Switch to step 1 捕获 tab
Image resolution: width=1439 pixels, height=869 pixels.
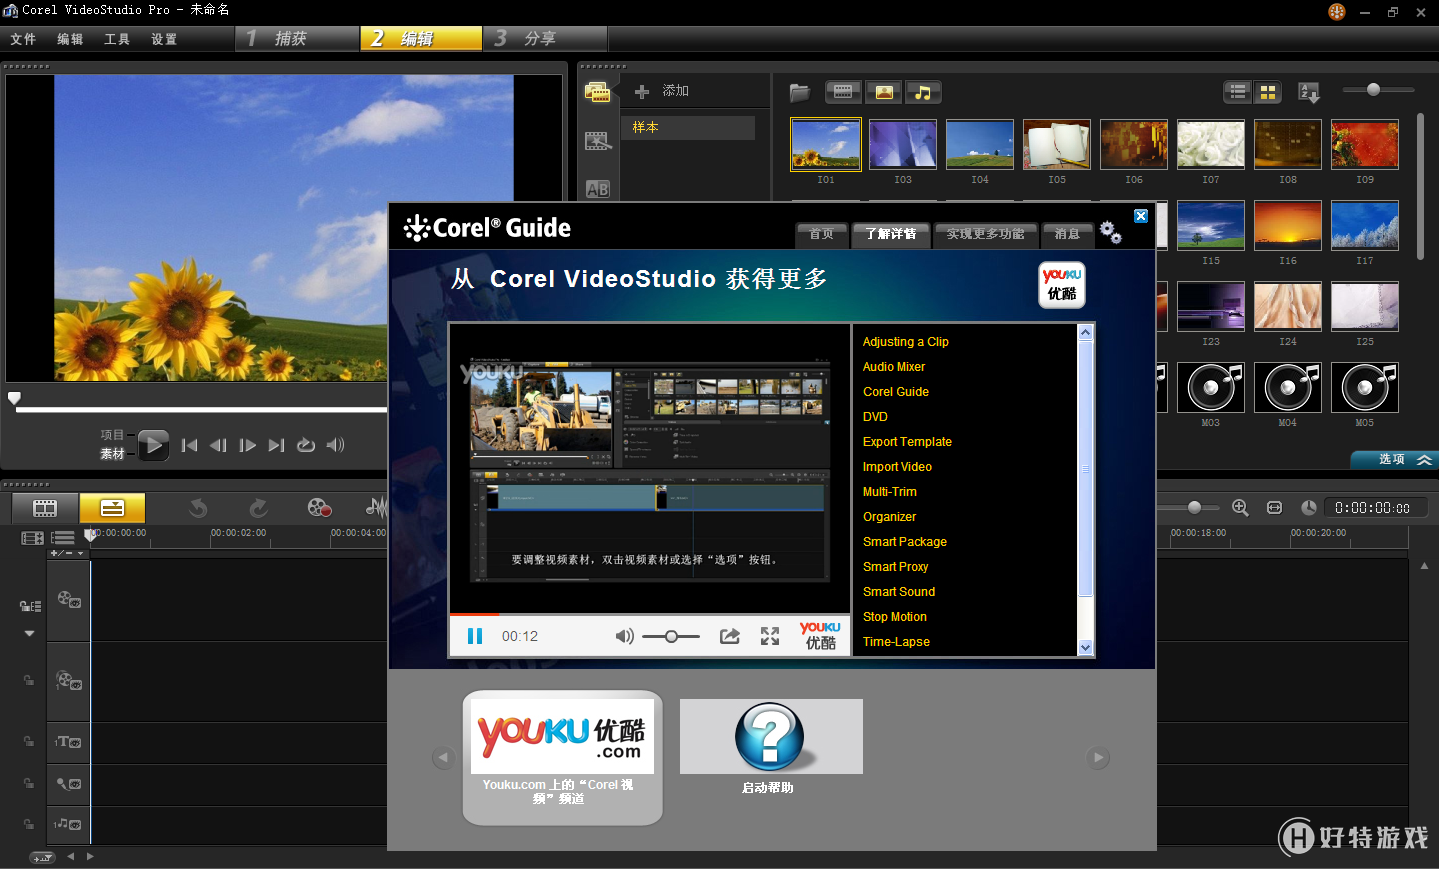point(297,38)
